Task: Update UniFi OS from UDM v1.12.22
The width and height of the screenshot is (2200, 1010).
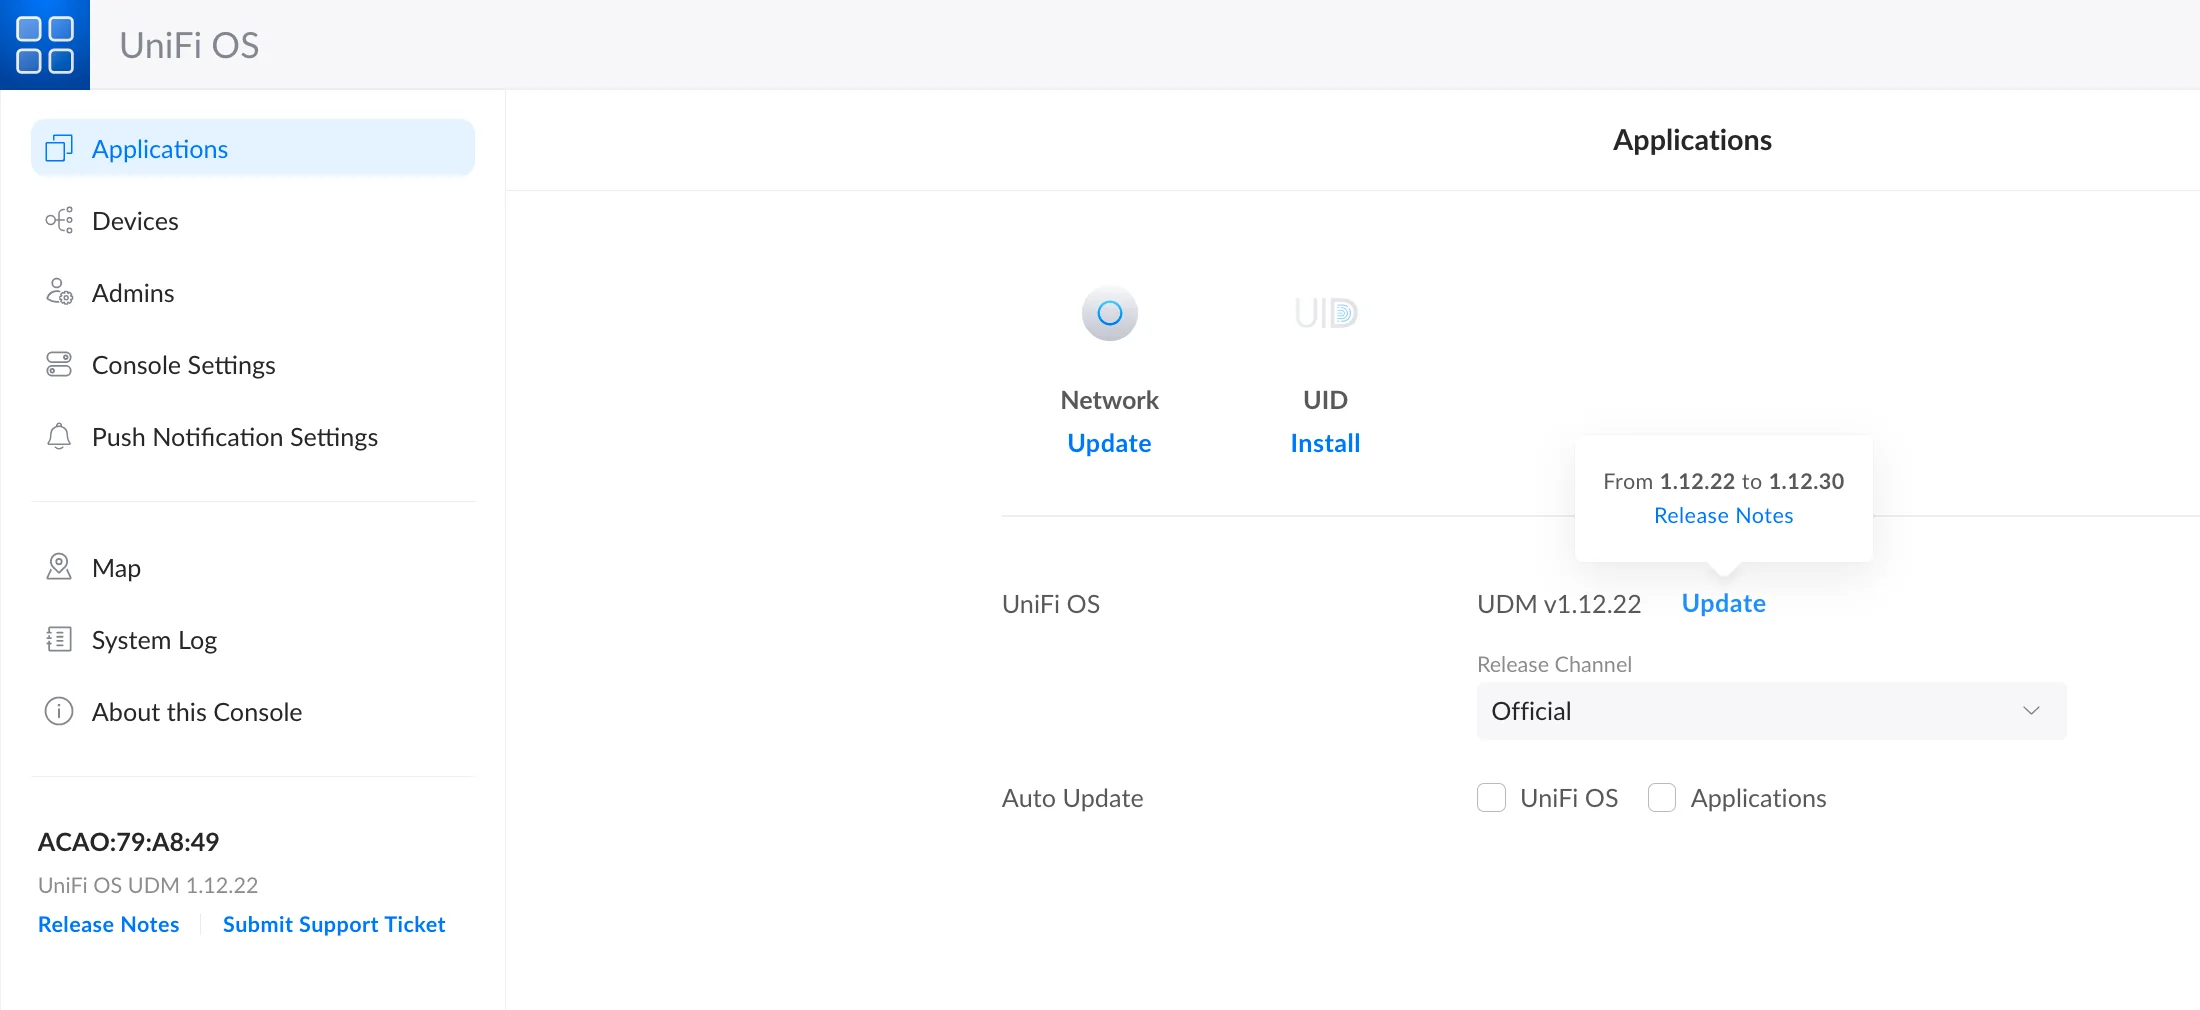Action: 1724,604
